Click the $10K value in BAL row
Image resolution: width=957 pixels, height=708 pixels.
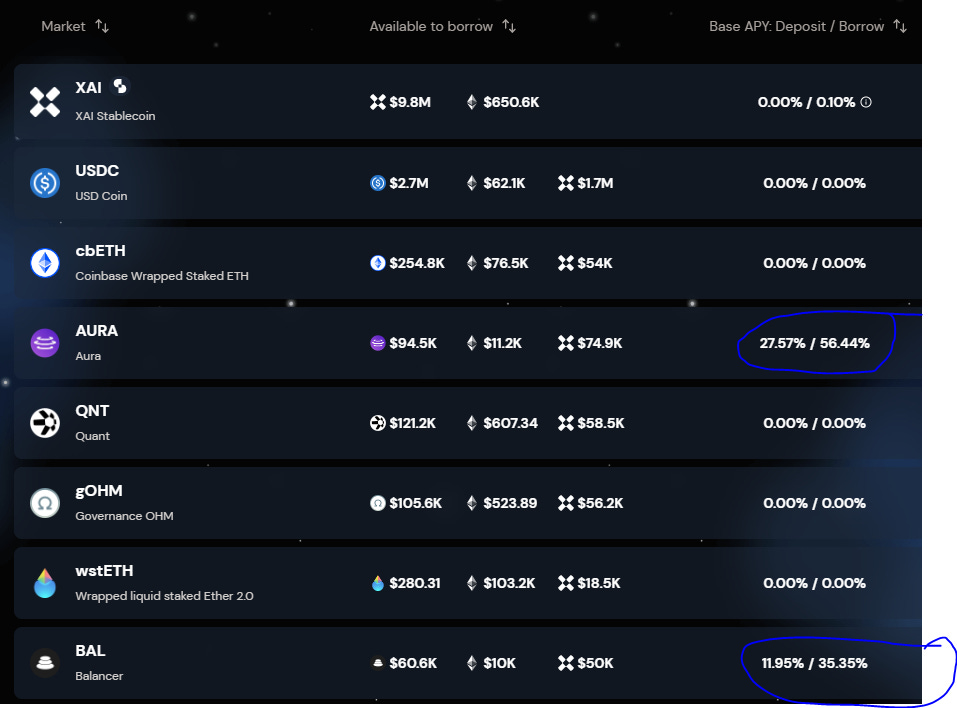[499, 663]
